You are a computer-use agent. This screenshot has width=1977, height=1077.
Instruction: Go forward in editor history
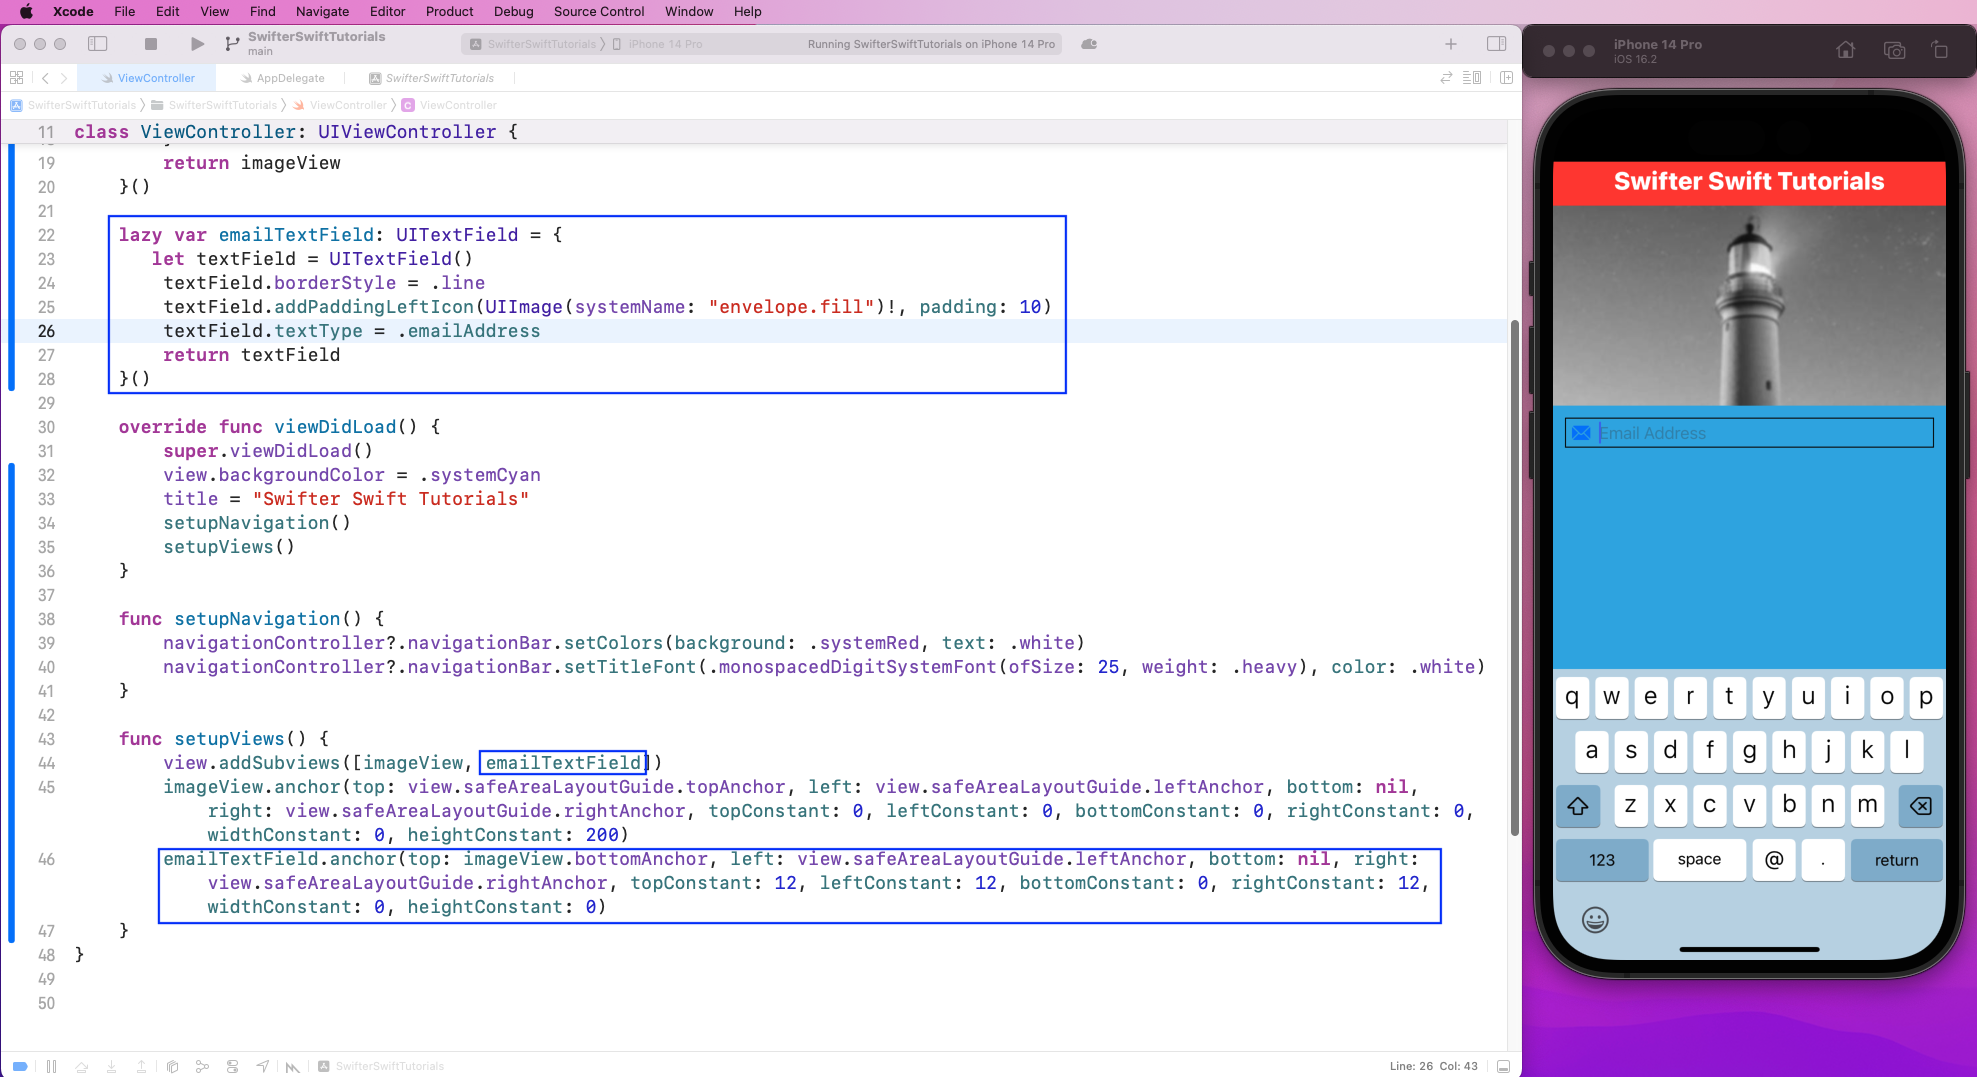64,78
